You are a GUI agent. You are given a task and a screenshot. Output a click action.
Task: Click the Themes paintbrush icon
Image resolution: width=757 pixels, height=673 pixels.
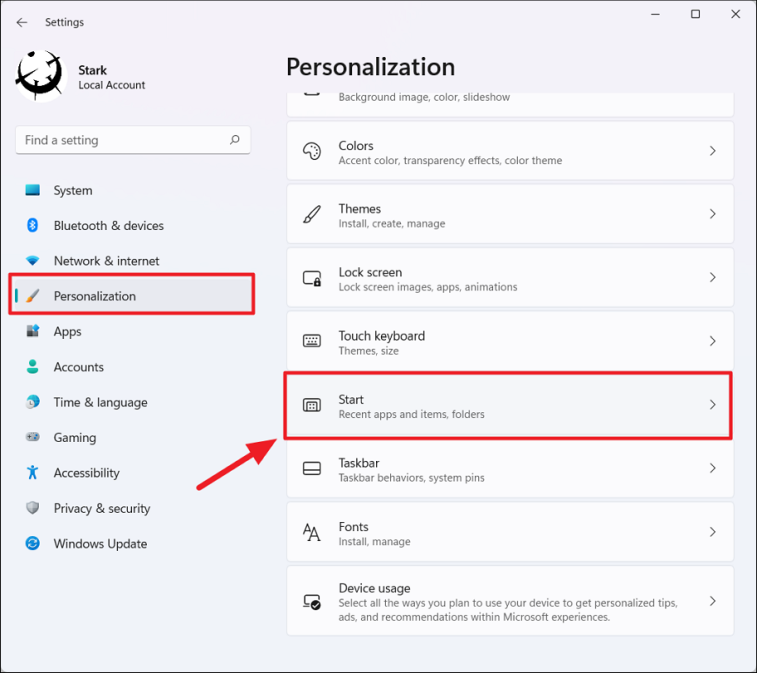pyautogui.click(x=312, y=215)
